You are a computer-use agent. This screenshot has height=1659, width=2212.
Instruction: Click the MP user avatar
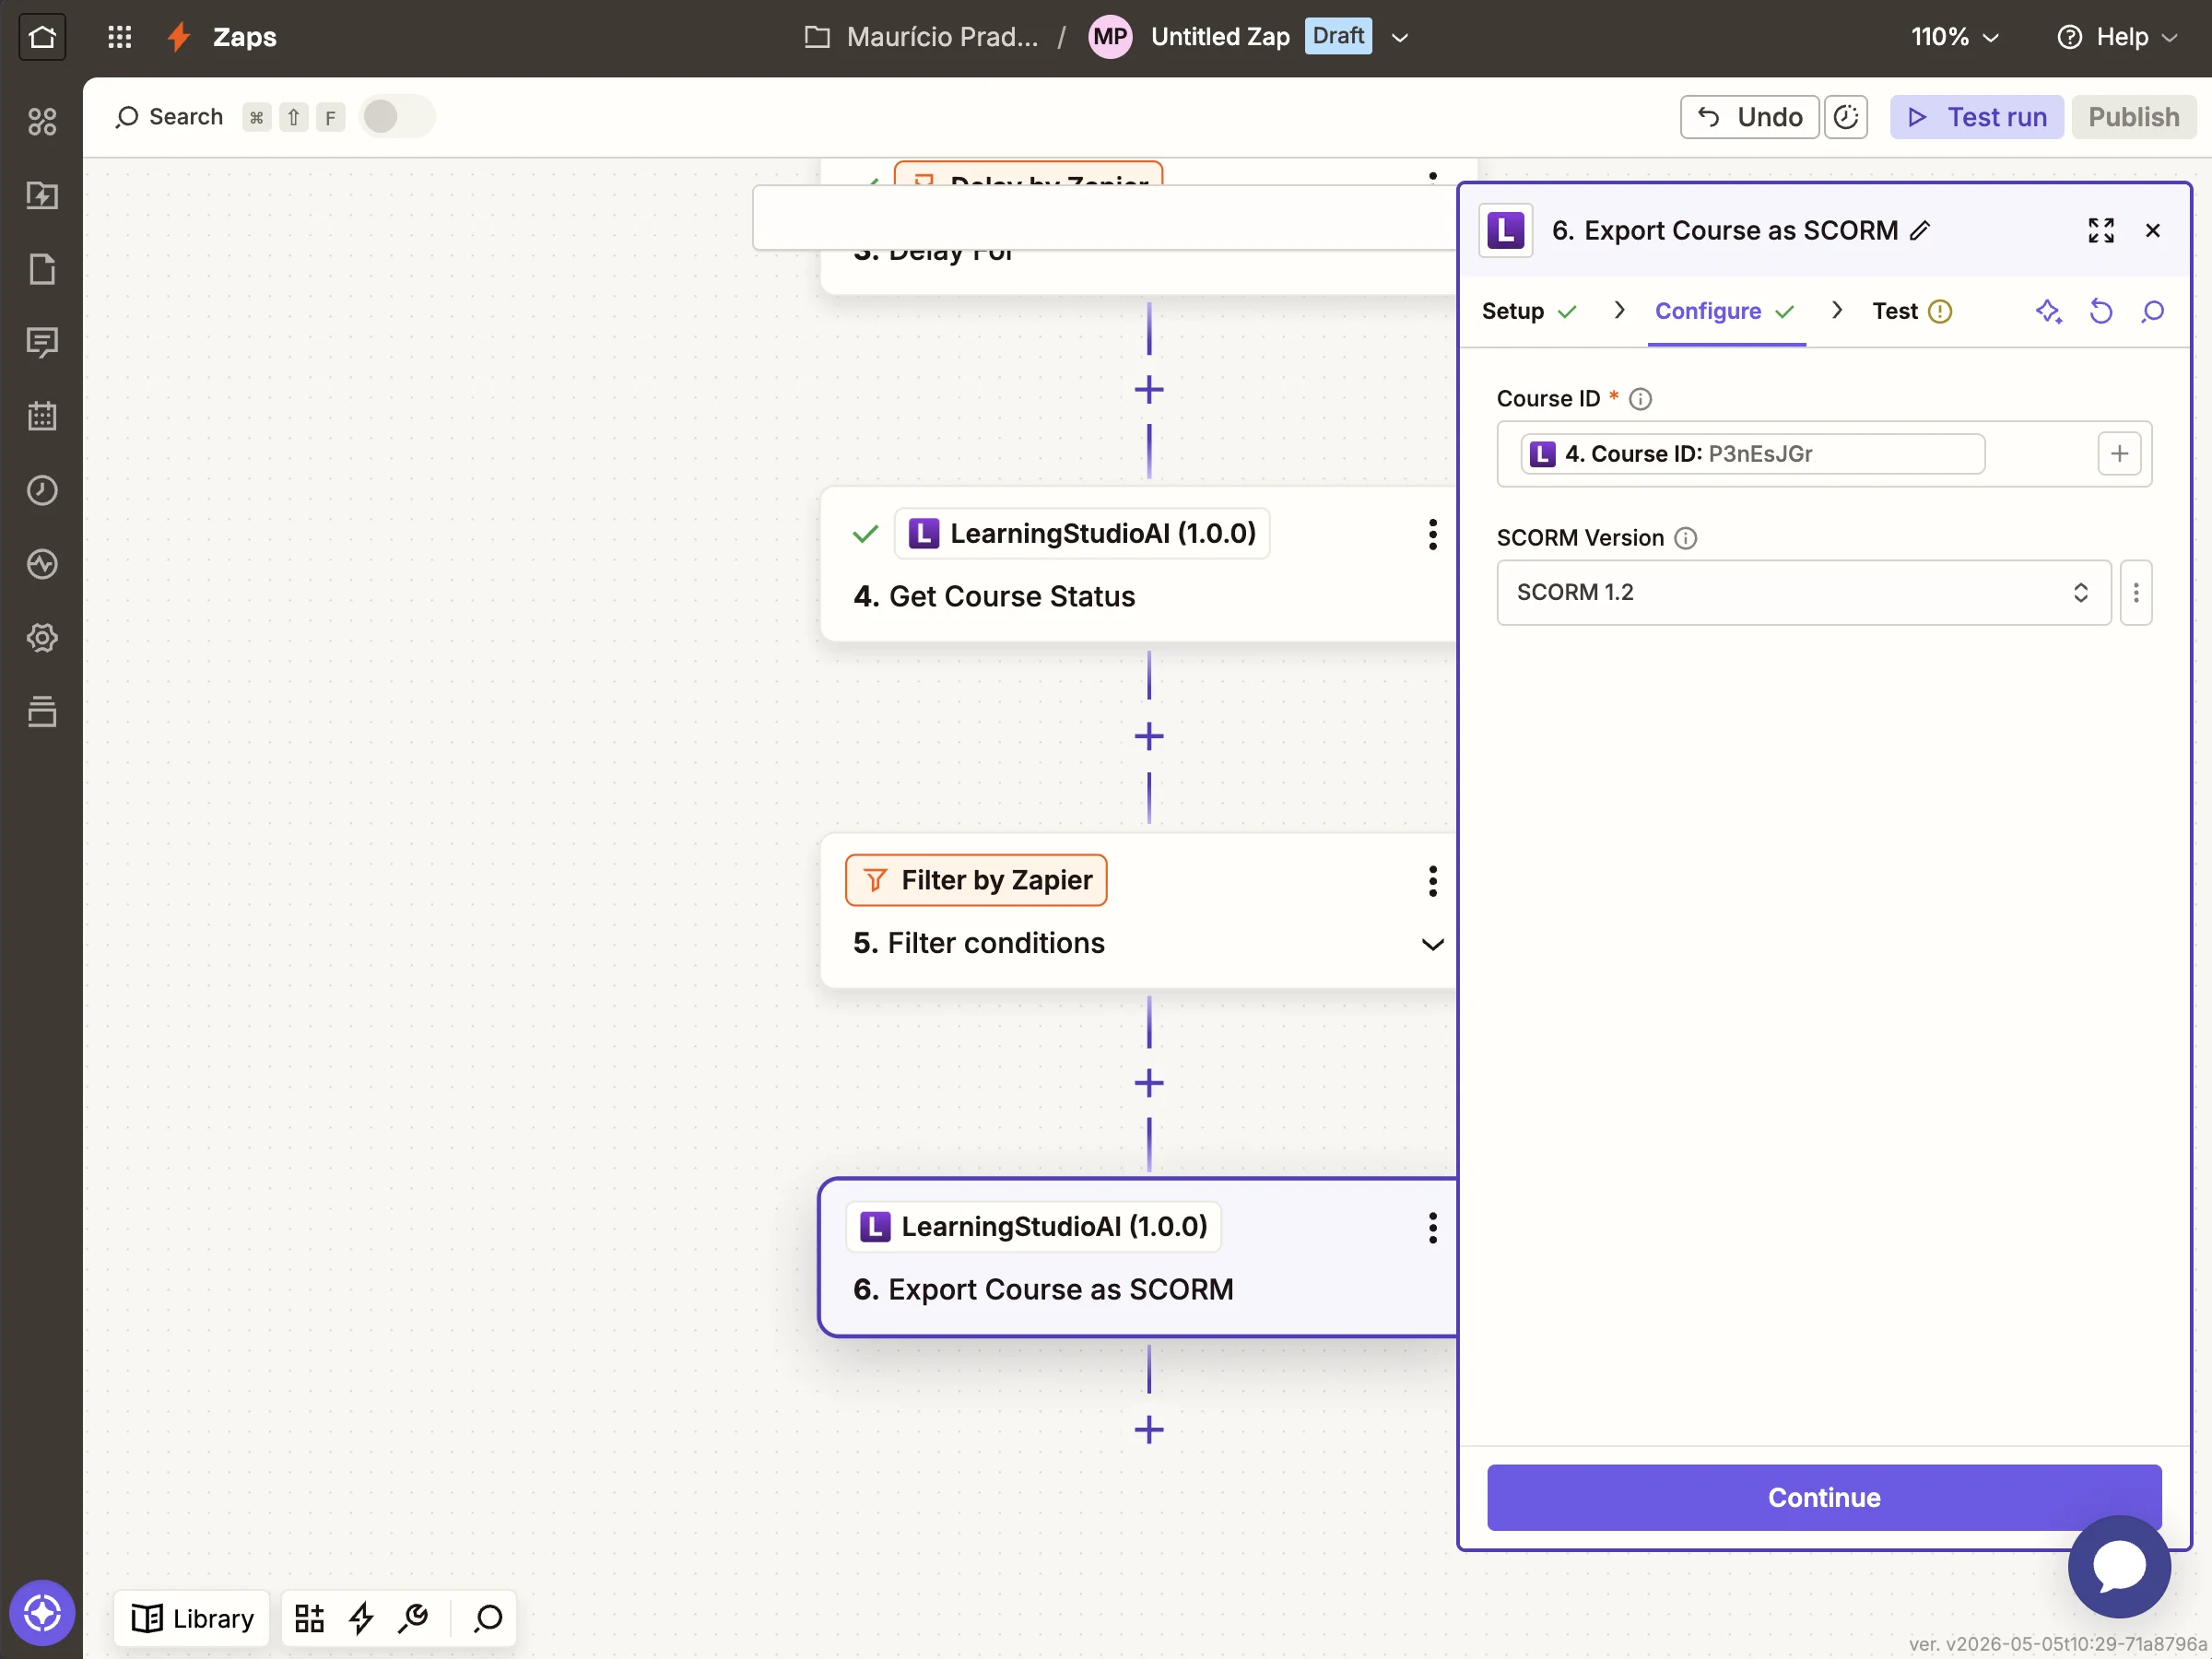[x=1109, y=37]
